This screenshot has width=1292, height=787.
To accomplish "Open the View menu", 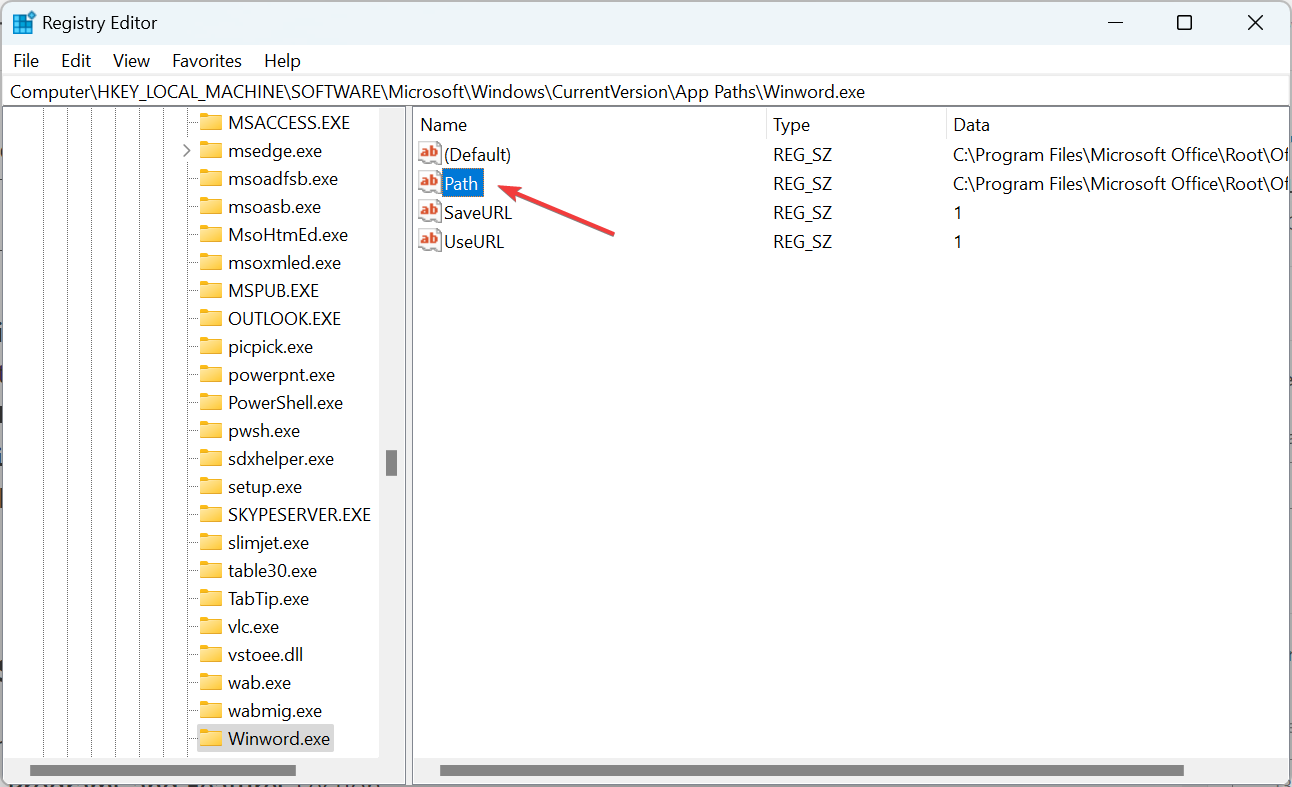I will coord(131,61).
